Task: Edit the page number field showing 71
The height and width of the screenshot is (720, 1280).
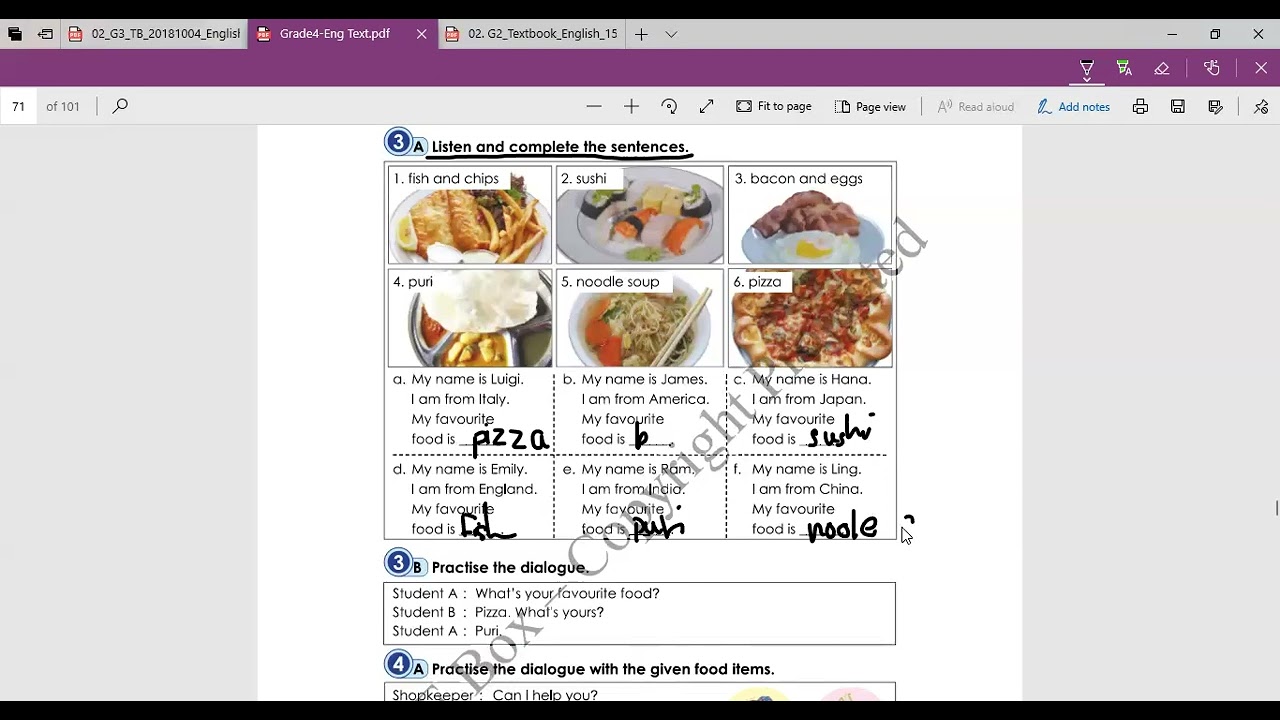Action: 18,106
